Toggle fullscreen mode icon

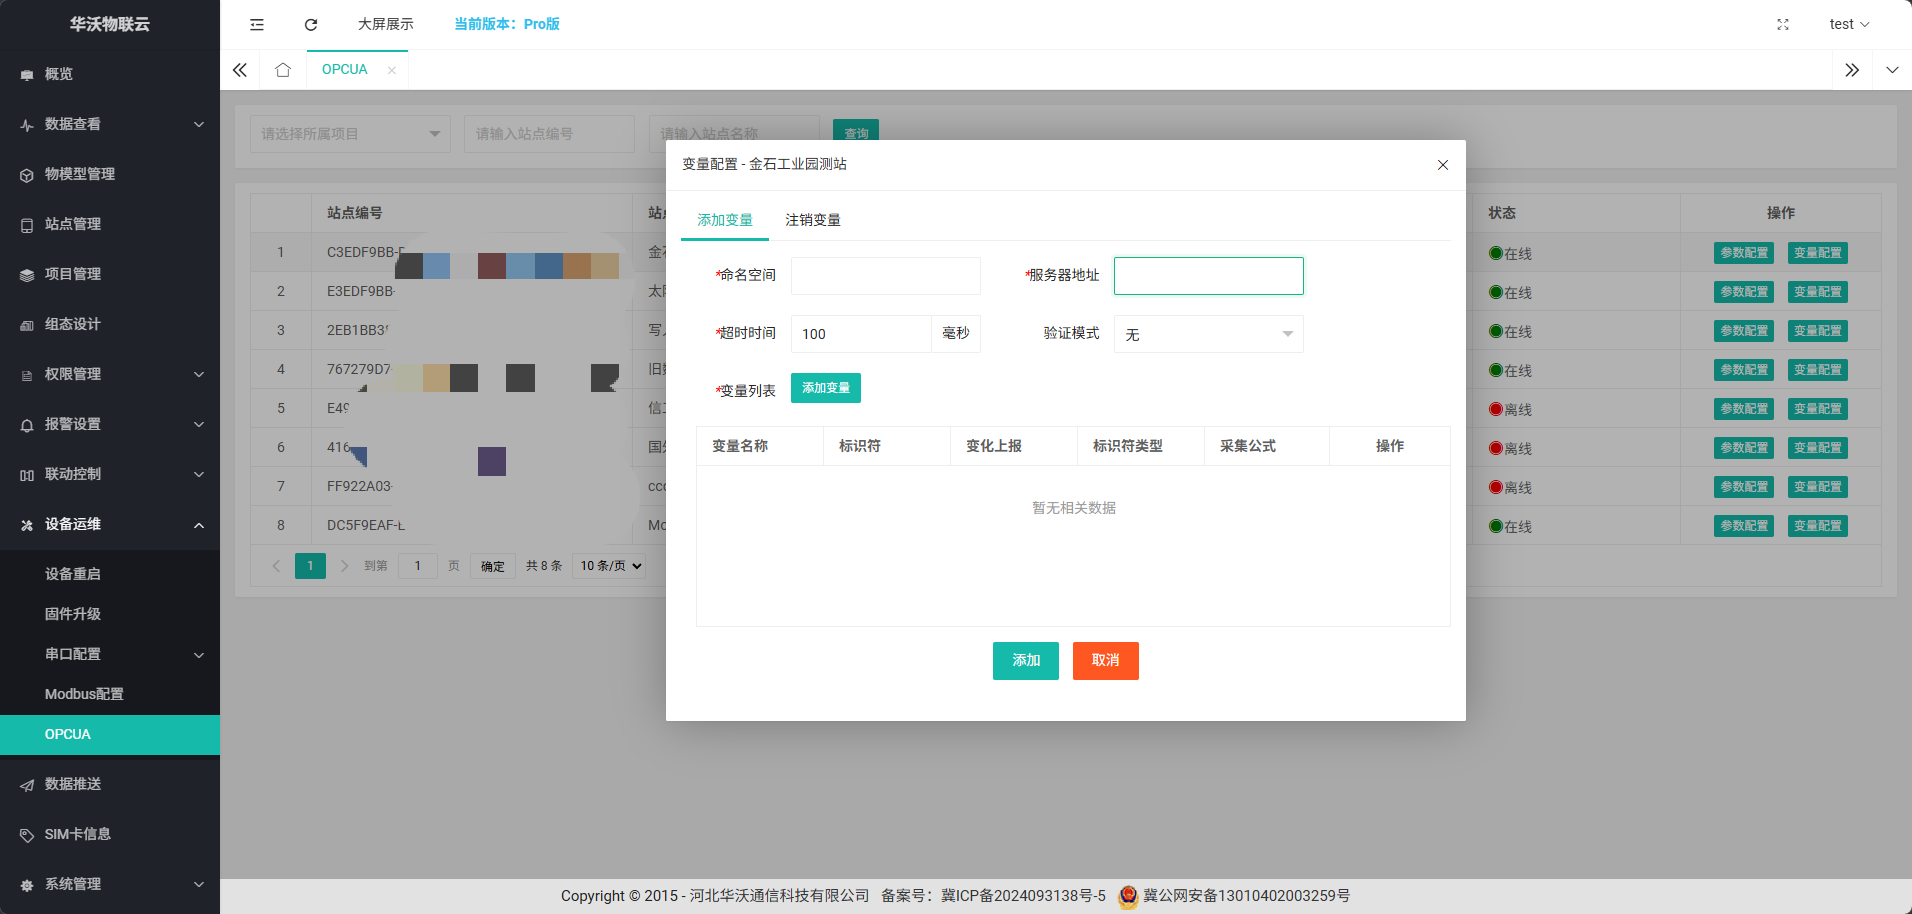click(x=1782, y=24)
